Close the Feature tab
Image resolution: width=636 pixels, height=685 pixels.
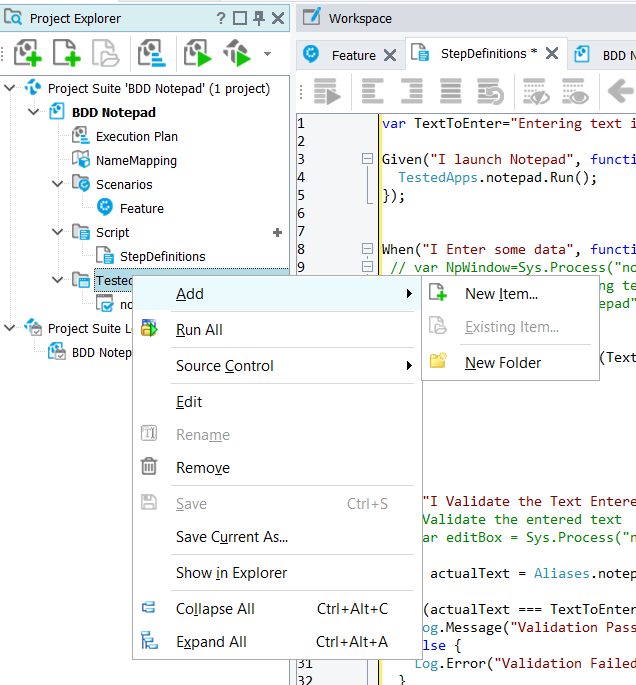[x=390, y=55]
